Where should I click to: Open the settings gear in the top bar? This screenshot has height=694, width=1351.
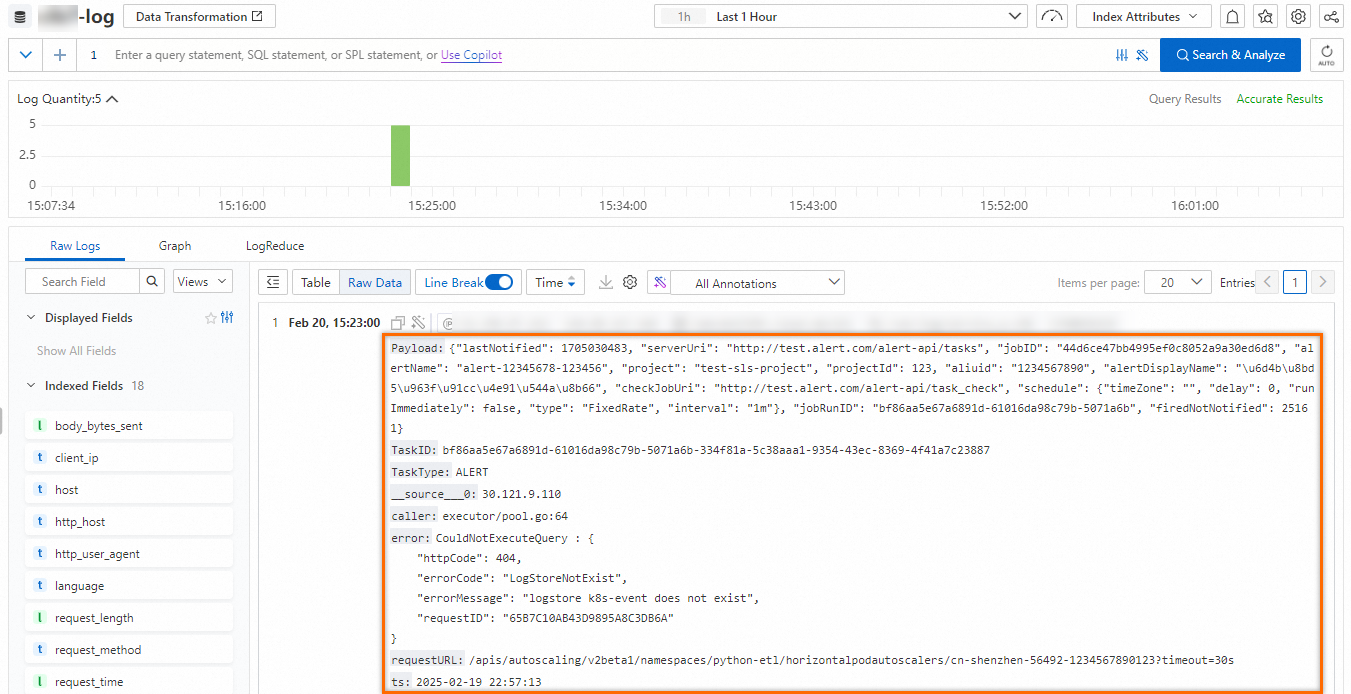click(1297, 16)
